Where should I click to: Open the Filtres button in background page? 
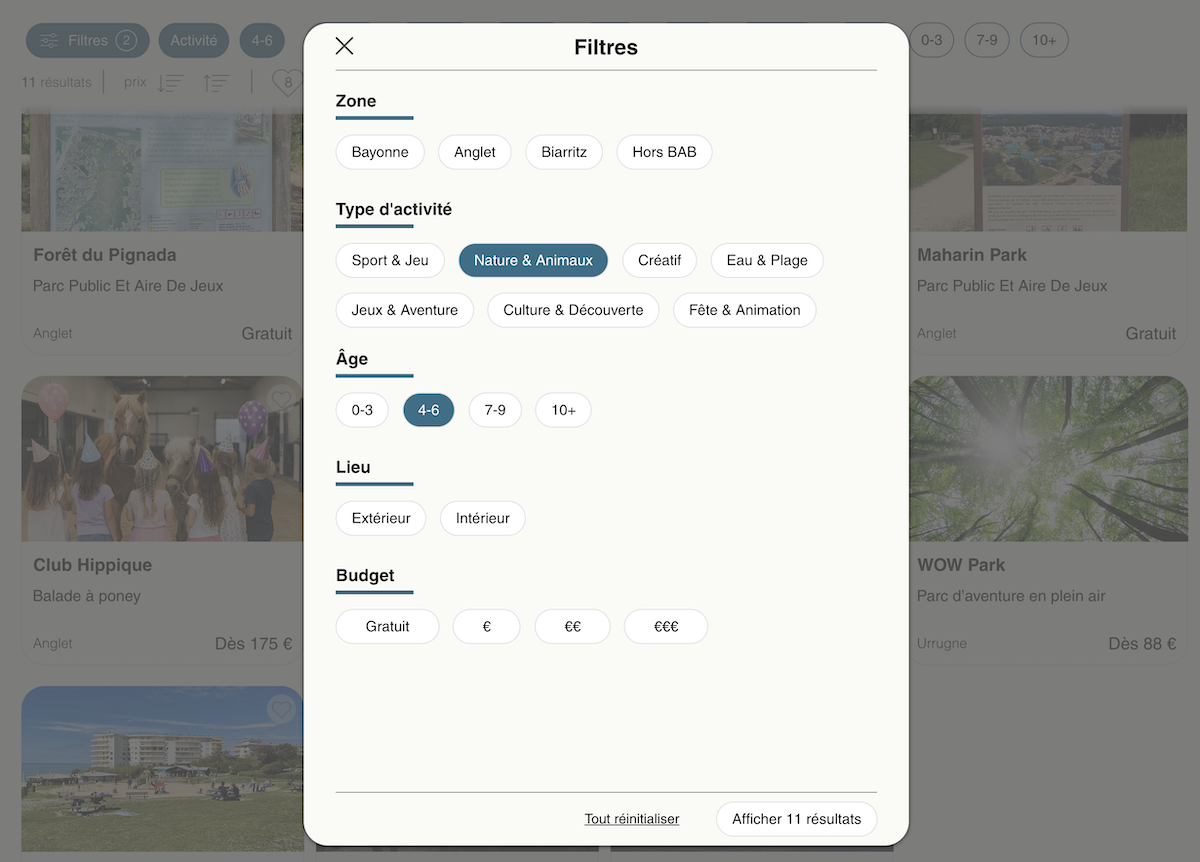(x=87, y=41)
